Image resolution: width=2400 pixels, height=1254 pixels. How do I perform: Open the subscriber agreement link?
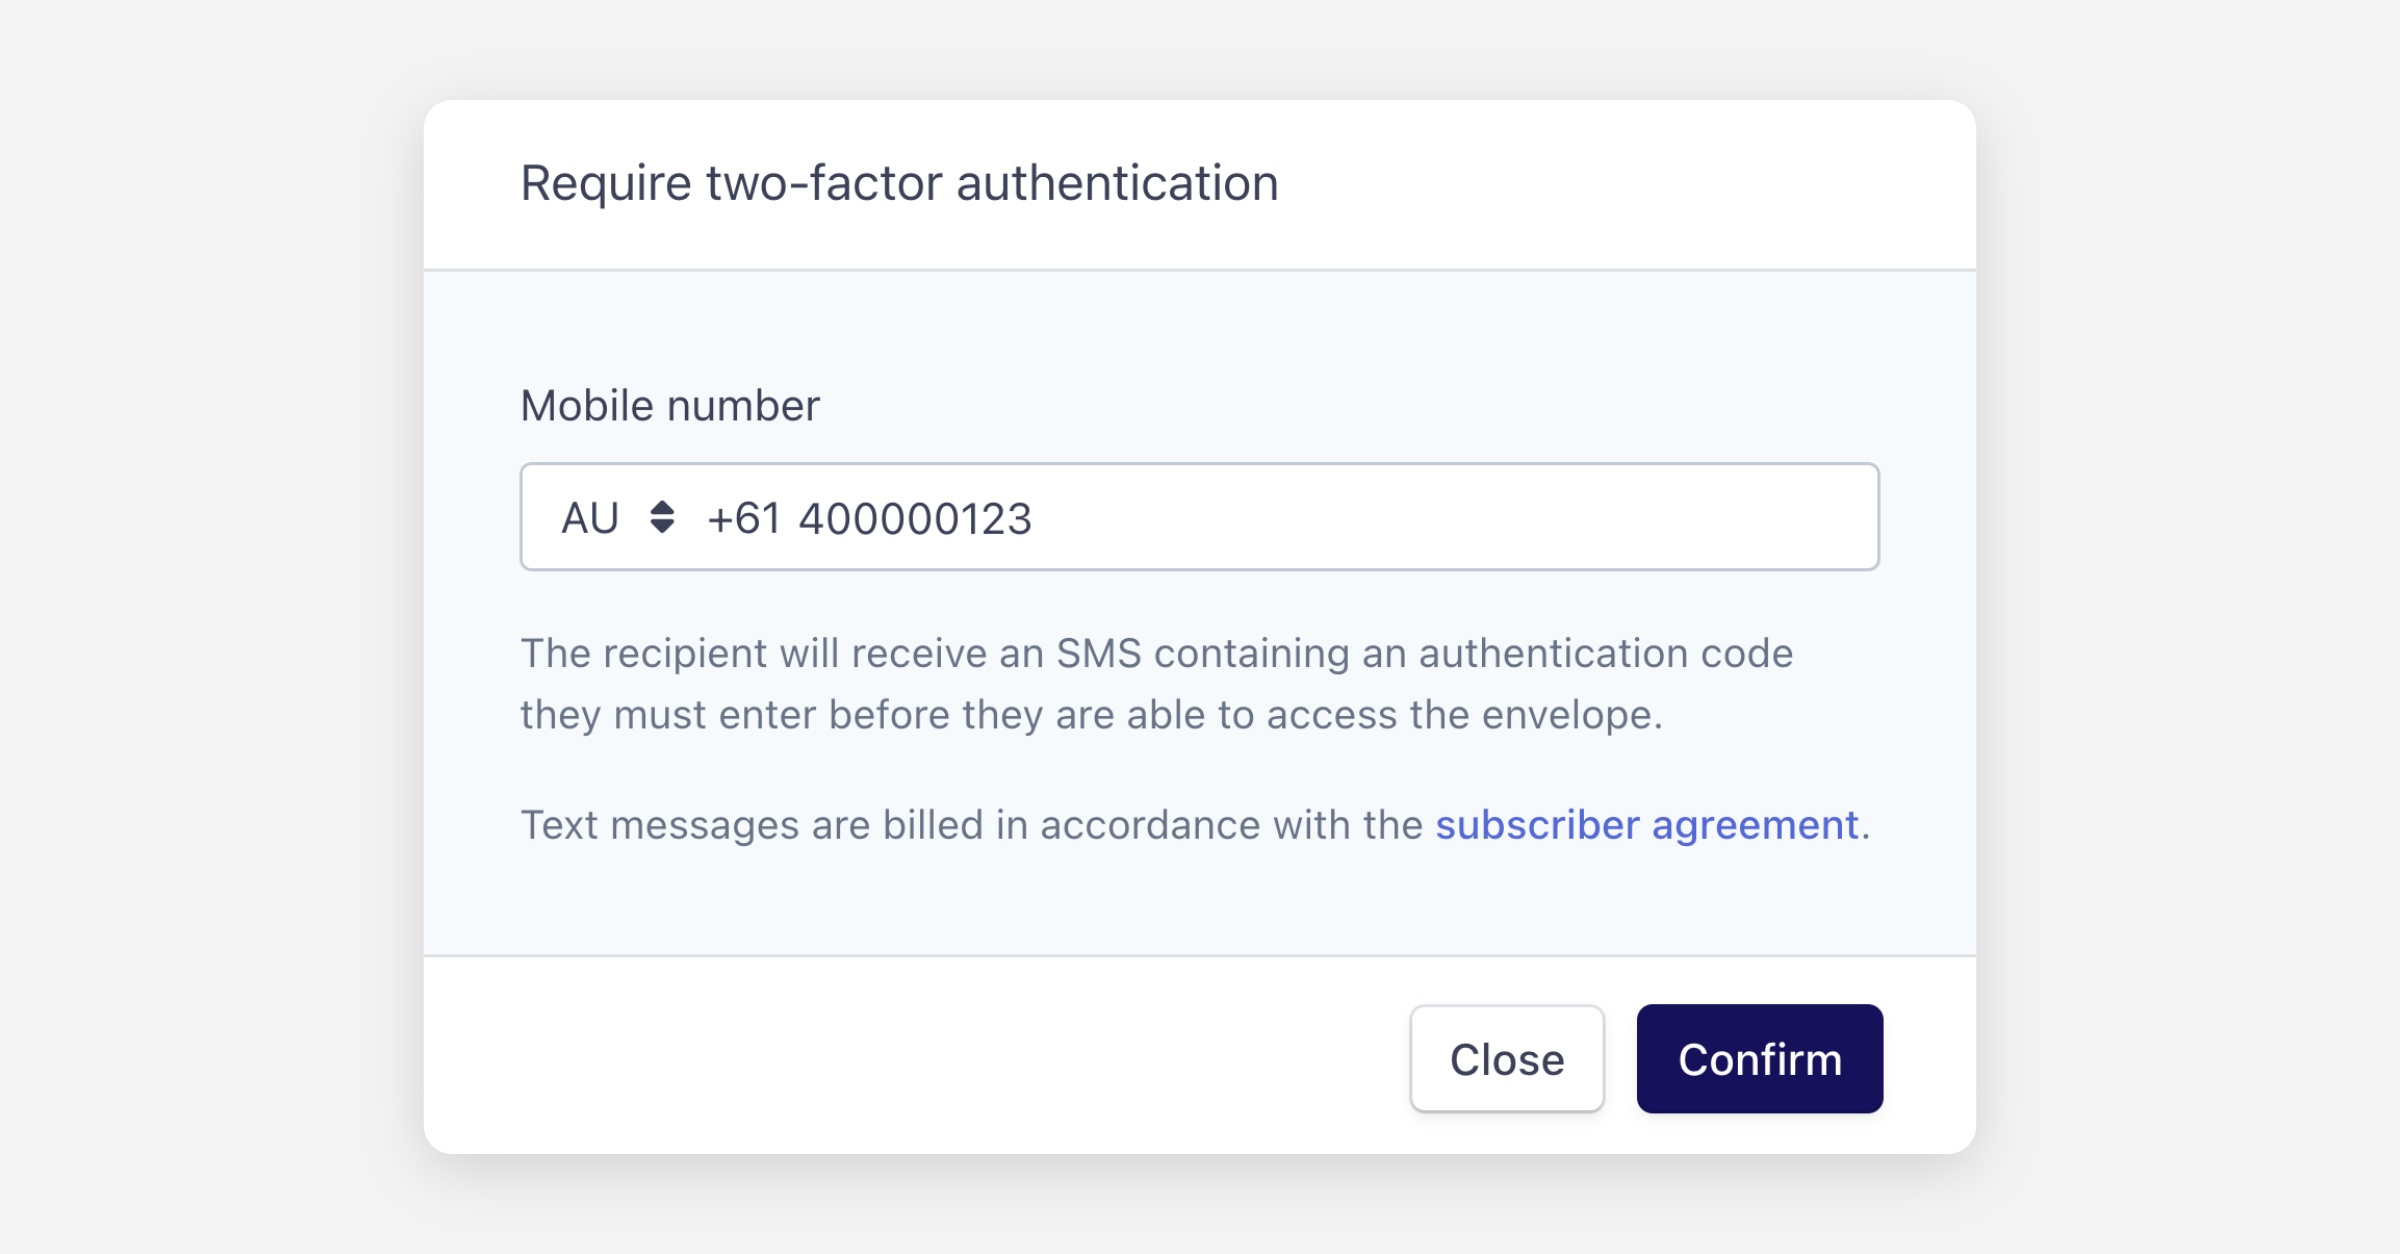pyautogui.click(x=1646, y=825)
